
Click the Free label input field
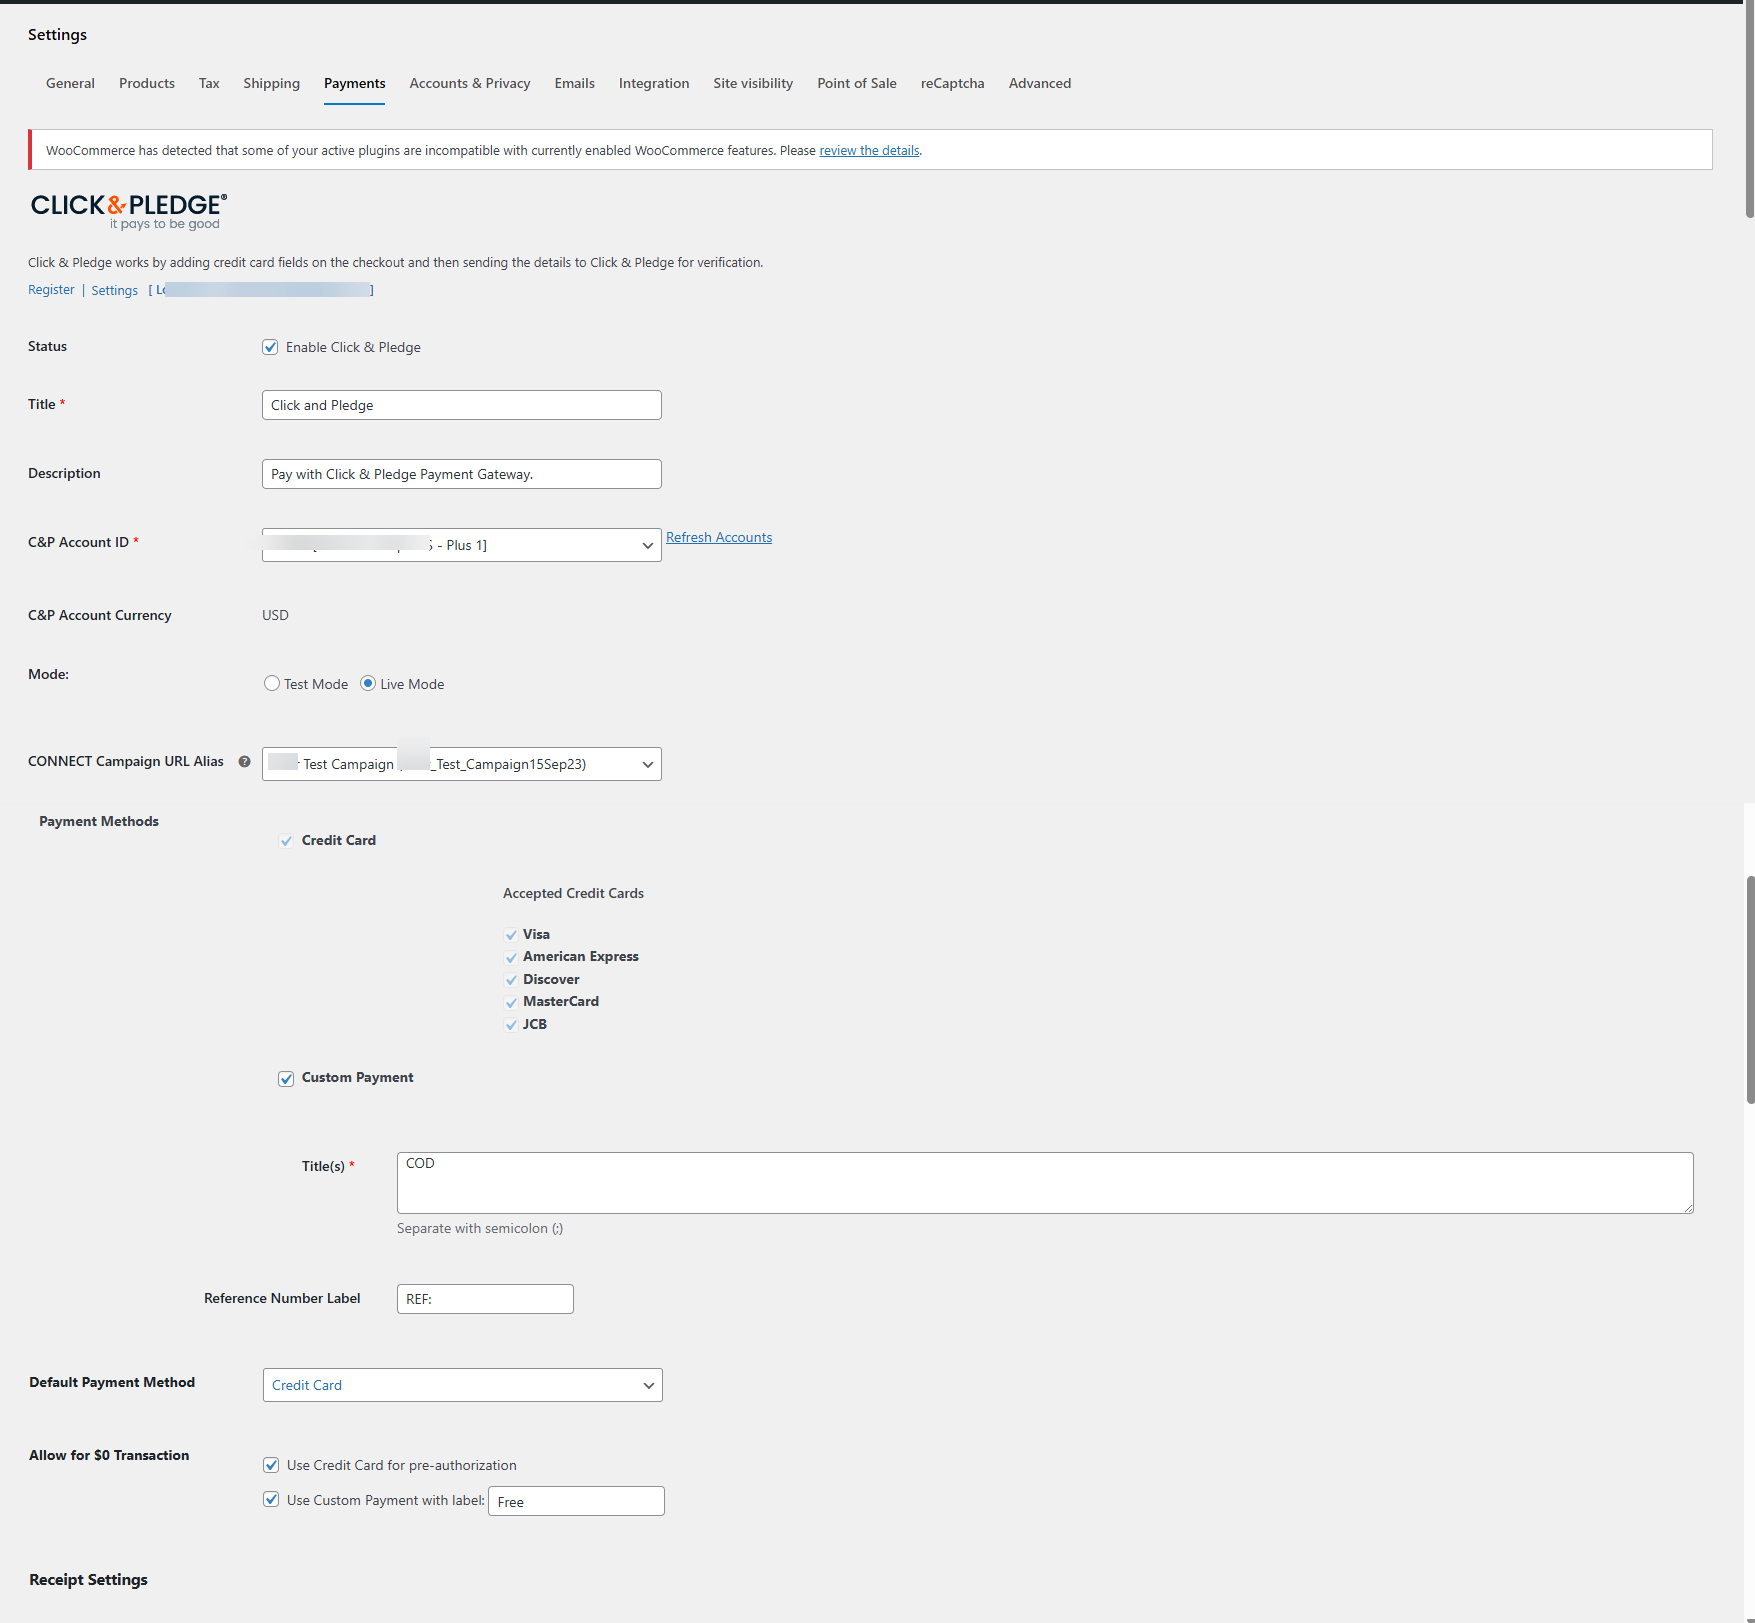(x=576, y=1501)
